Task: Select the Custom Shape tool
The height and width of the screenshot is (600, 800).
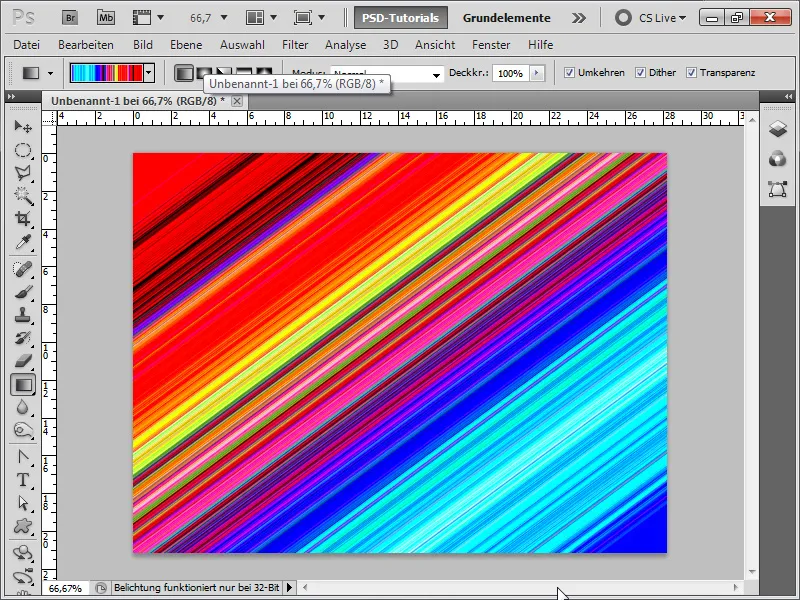Action: (23, 526)
